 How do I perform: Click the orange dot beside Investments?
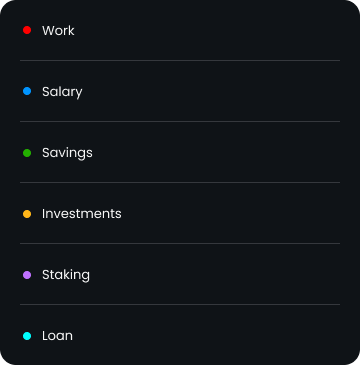27,214
